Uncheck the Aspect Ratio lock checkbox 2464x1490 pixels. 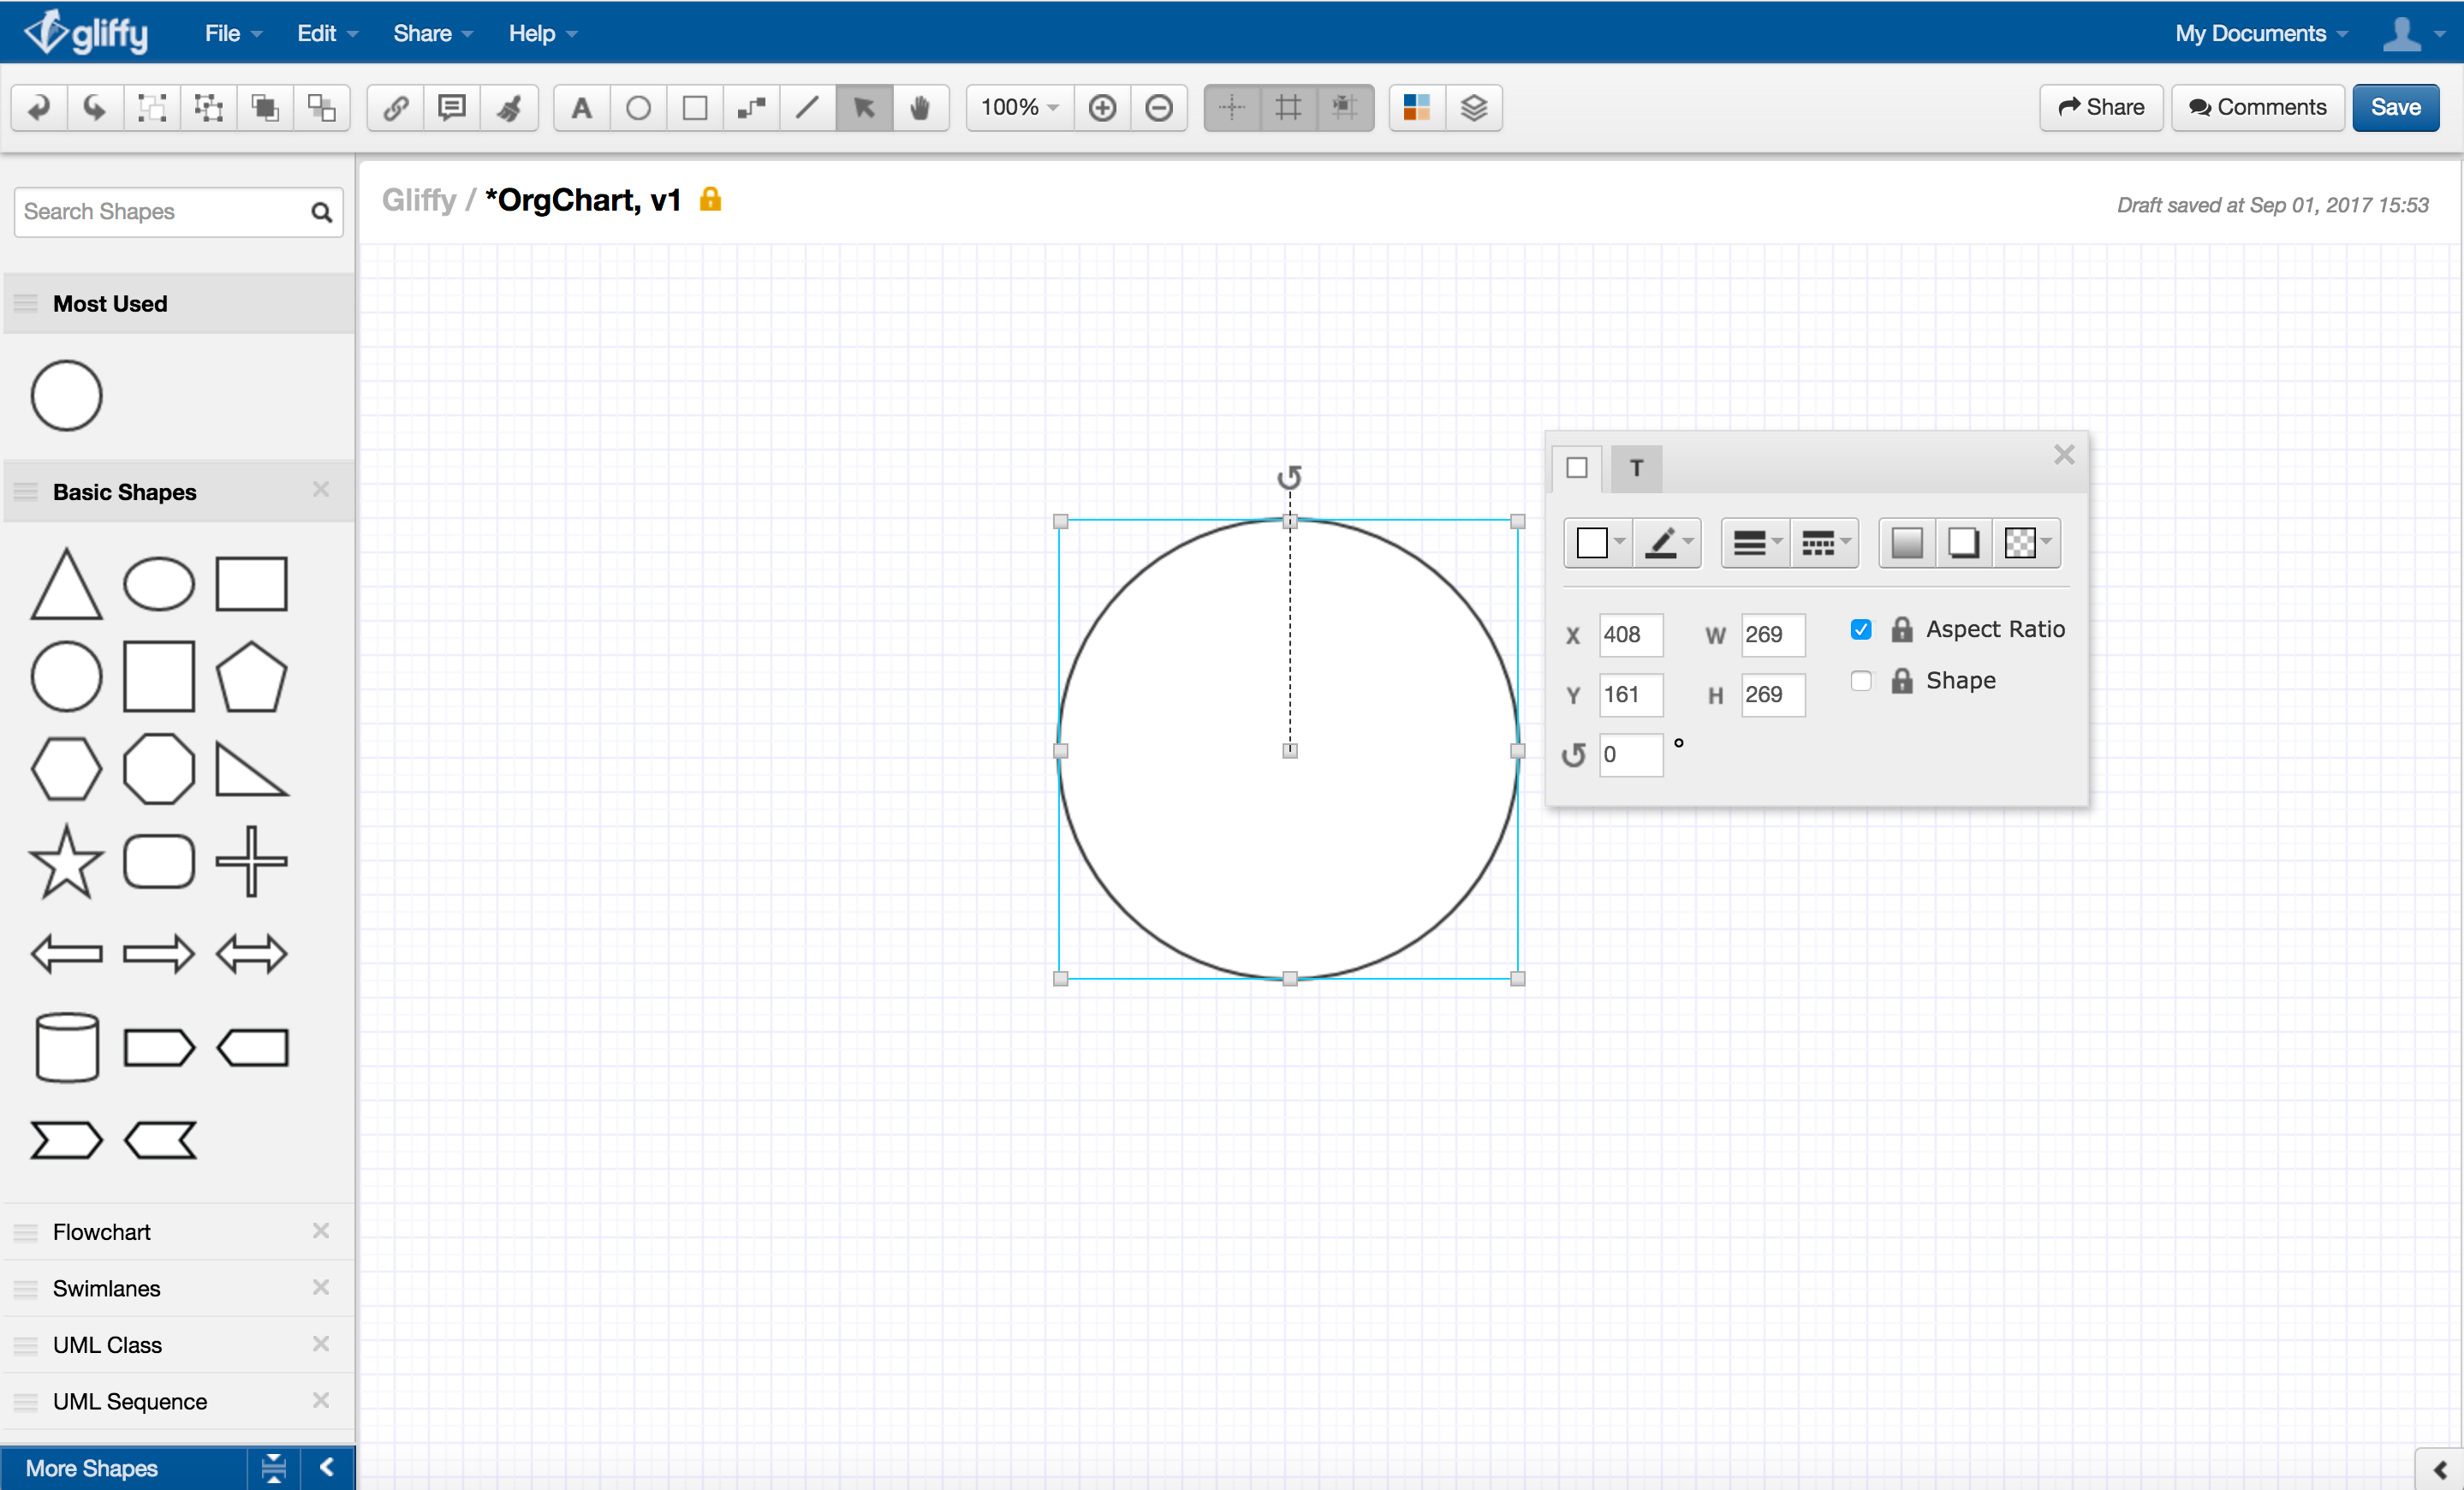click(x=1861, y=630)
